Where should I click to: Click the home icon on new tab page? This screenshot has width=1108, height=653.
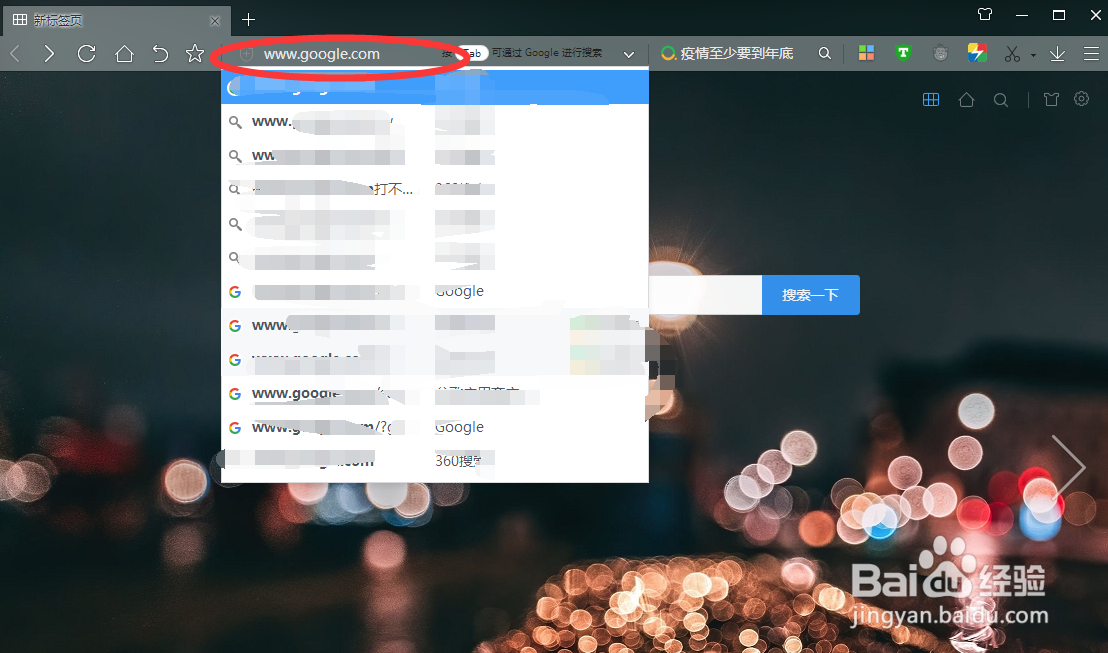coord(966,100)
